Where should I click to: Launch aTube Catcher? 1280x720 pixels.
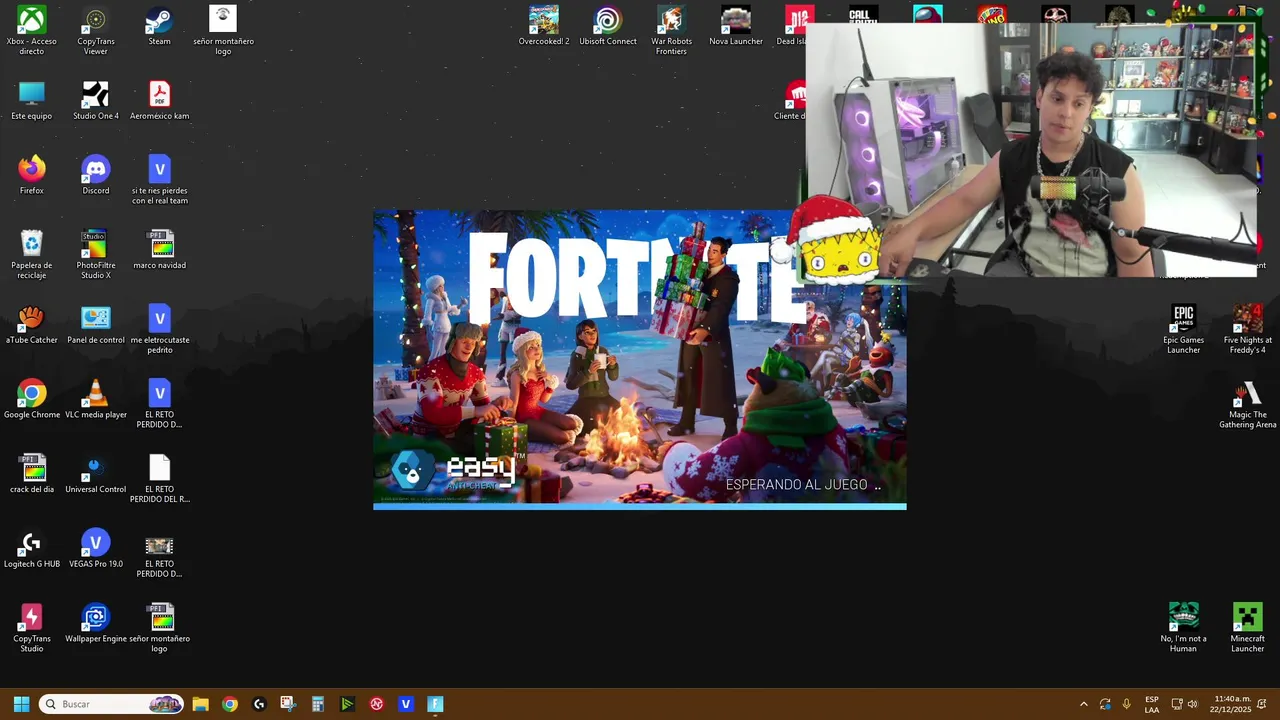[31, 325]
